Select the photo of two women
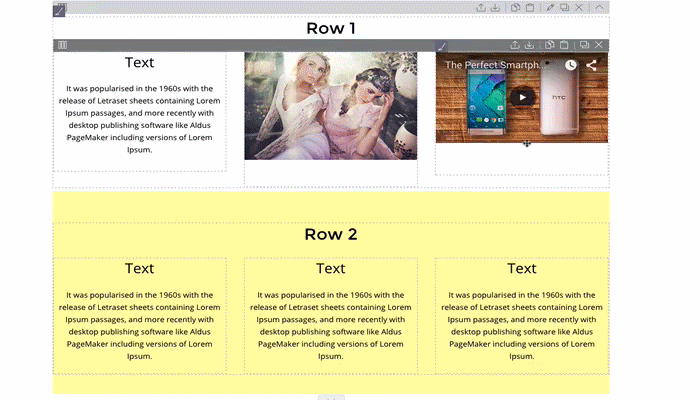Viewport: 700px width, 400px height. coord(331,106)
